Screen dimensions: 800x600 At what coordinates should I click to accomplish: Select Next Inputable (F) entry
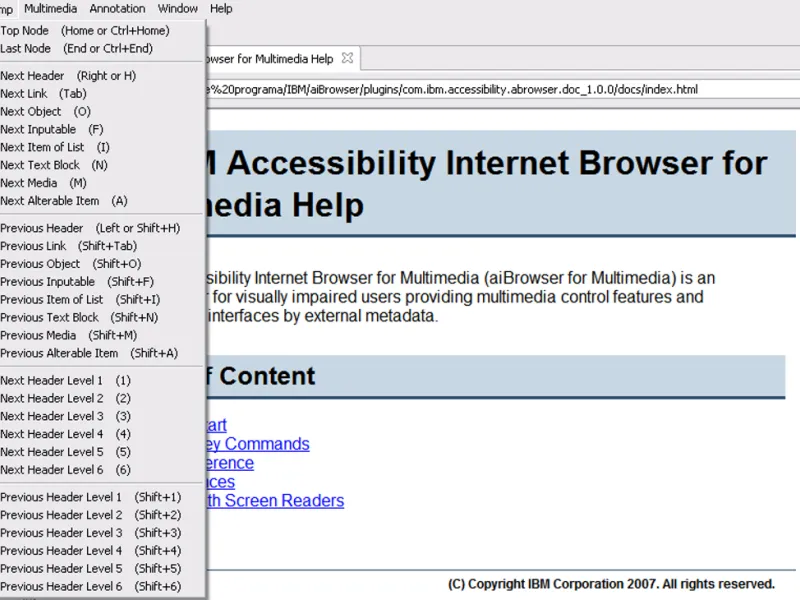click(x=102, y=129)
